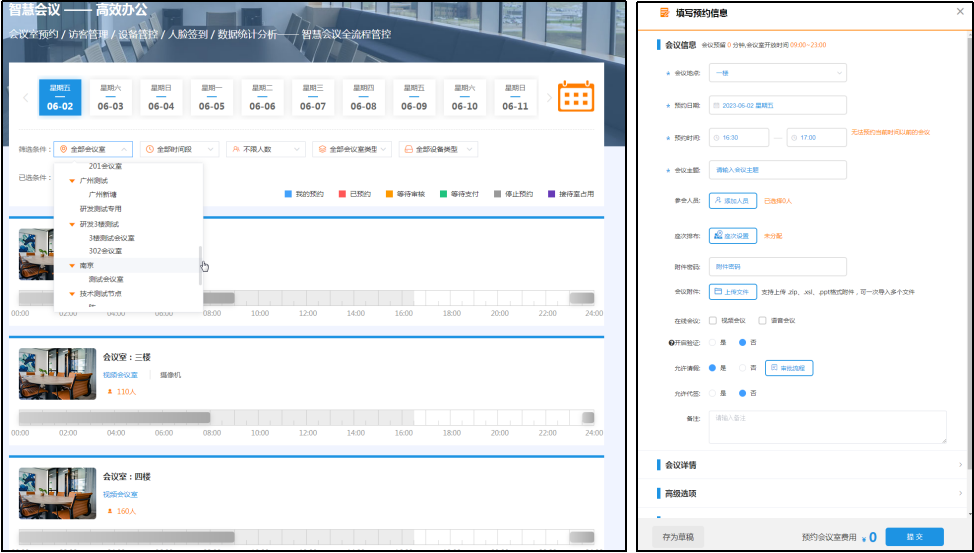The image size is (974, 553).
Task: Check the 语音会议 checkbox
Action: point(762,321)
